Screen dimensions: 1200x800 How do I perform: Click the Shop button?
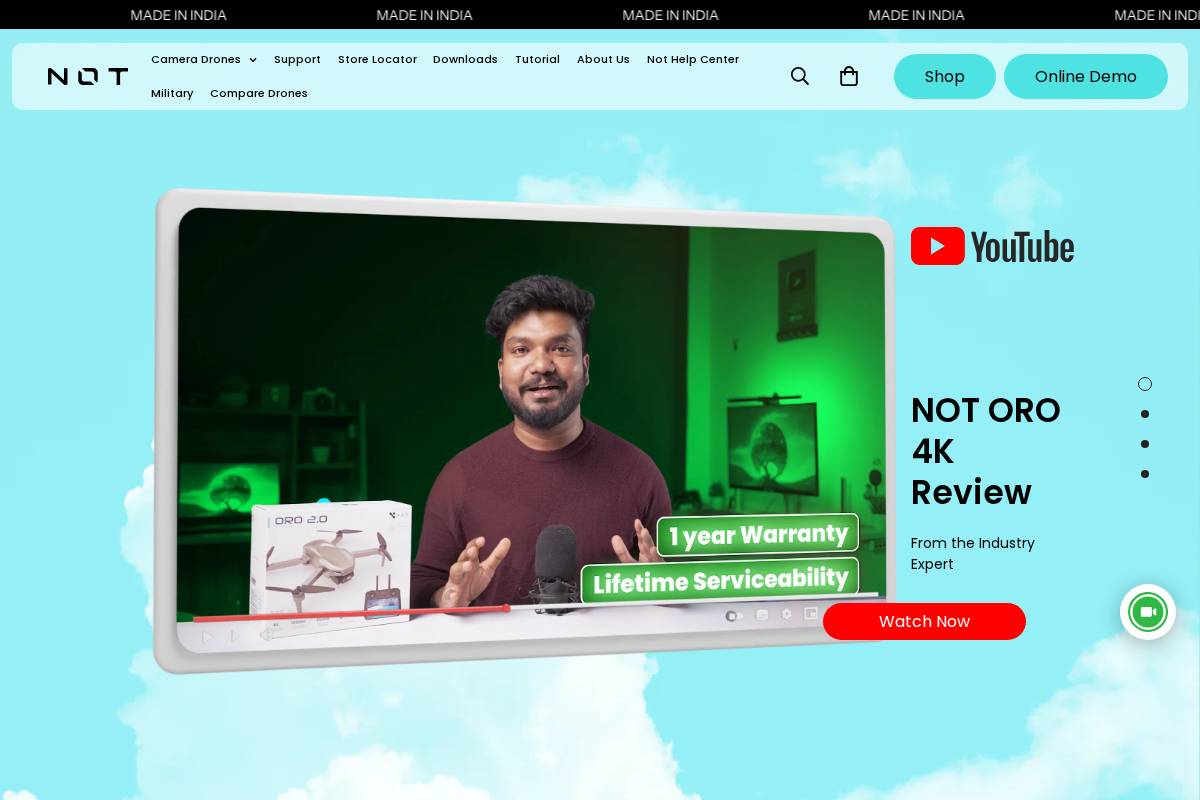(945, 76)
